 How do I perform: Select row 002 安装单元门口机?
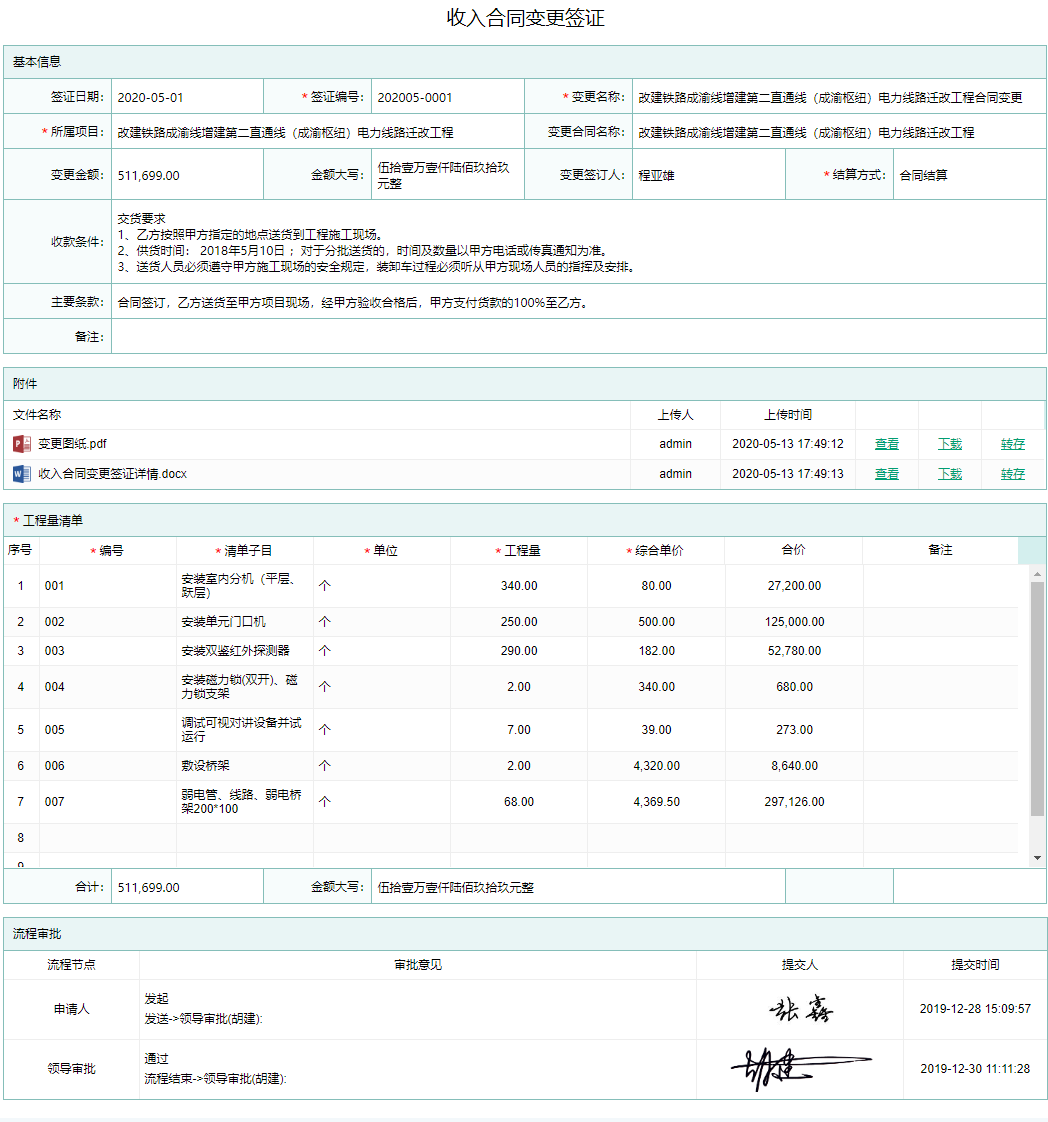pyautogui.click(x=223, y=622)
